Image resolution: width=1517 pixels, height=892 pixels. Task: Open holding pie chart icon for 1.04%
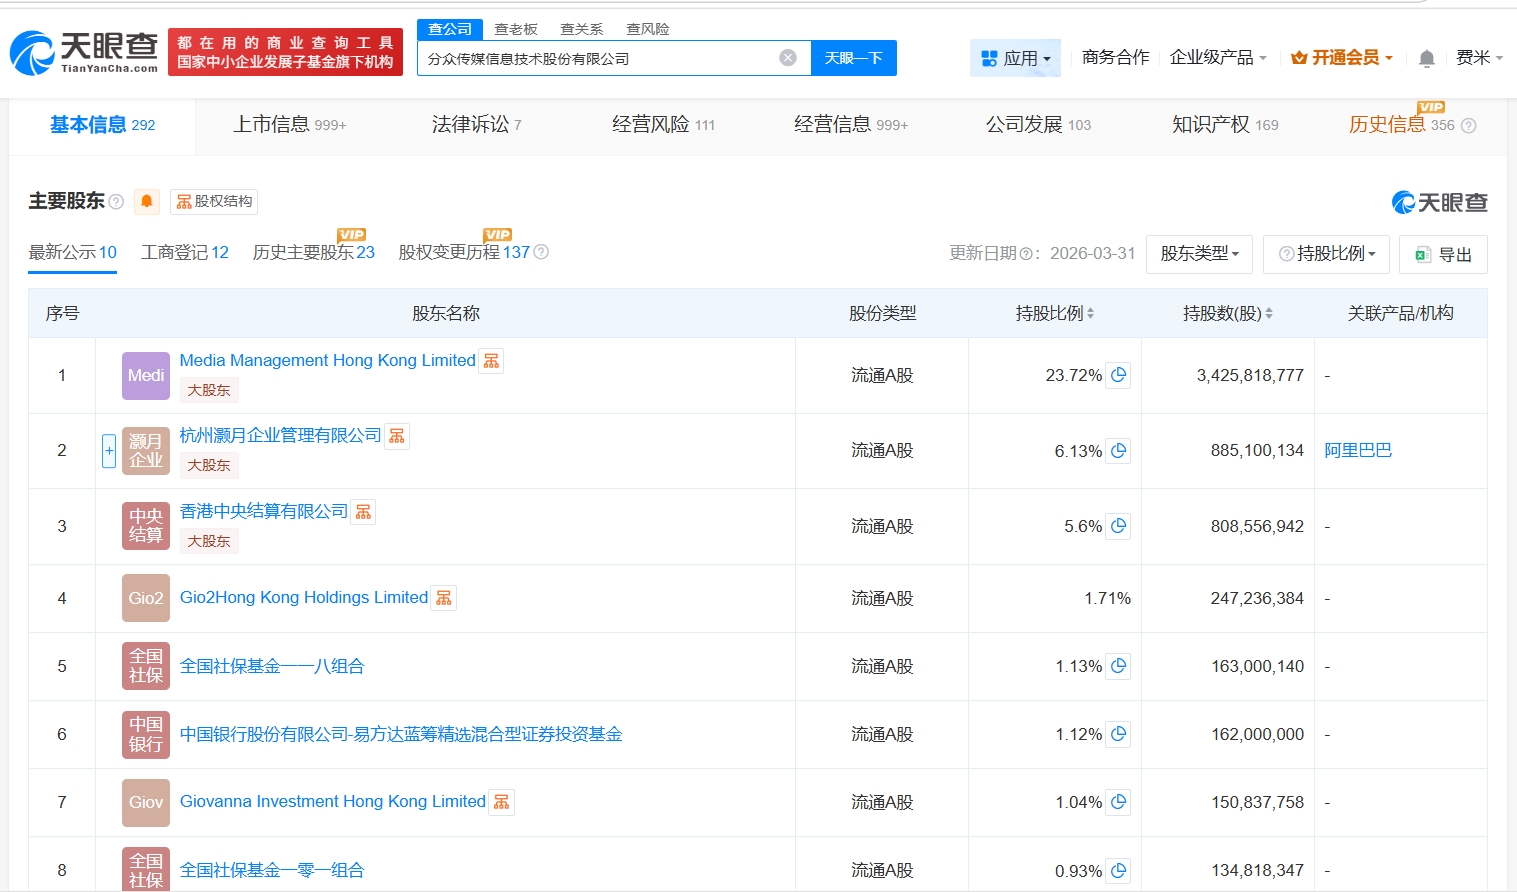1119,802
